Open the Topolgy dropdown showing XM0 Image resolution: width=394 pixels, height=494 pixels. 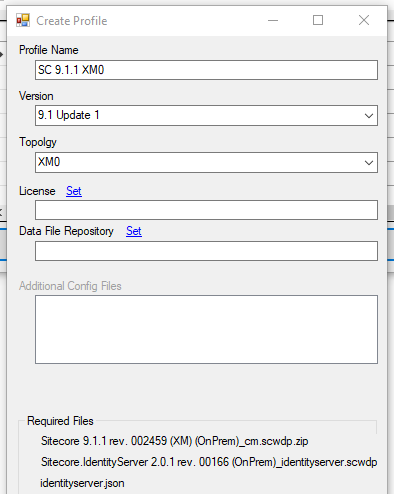pos(206,163)
